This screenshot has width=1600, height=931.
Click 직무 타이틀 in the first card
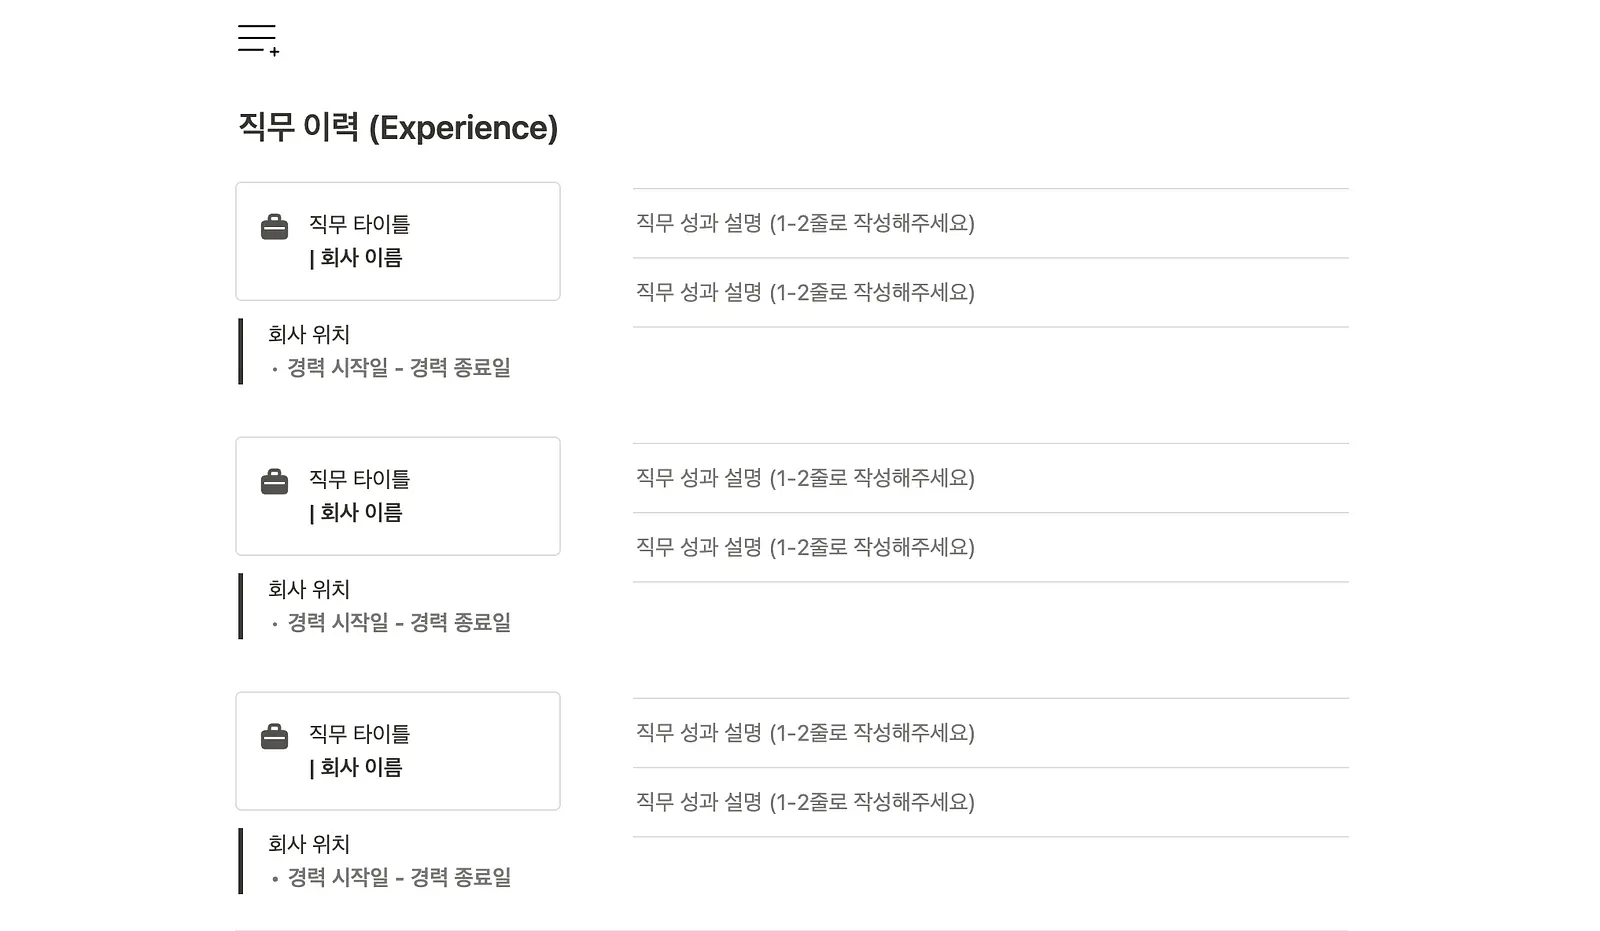tap(359, 224)
